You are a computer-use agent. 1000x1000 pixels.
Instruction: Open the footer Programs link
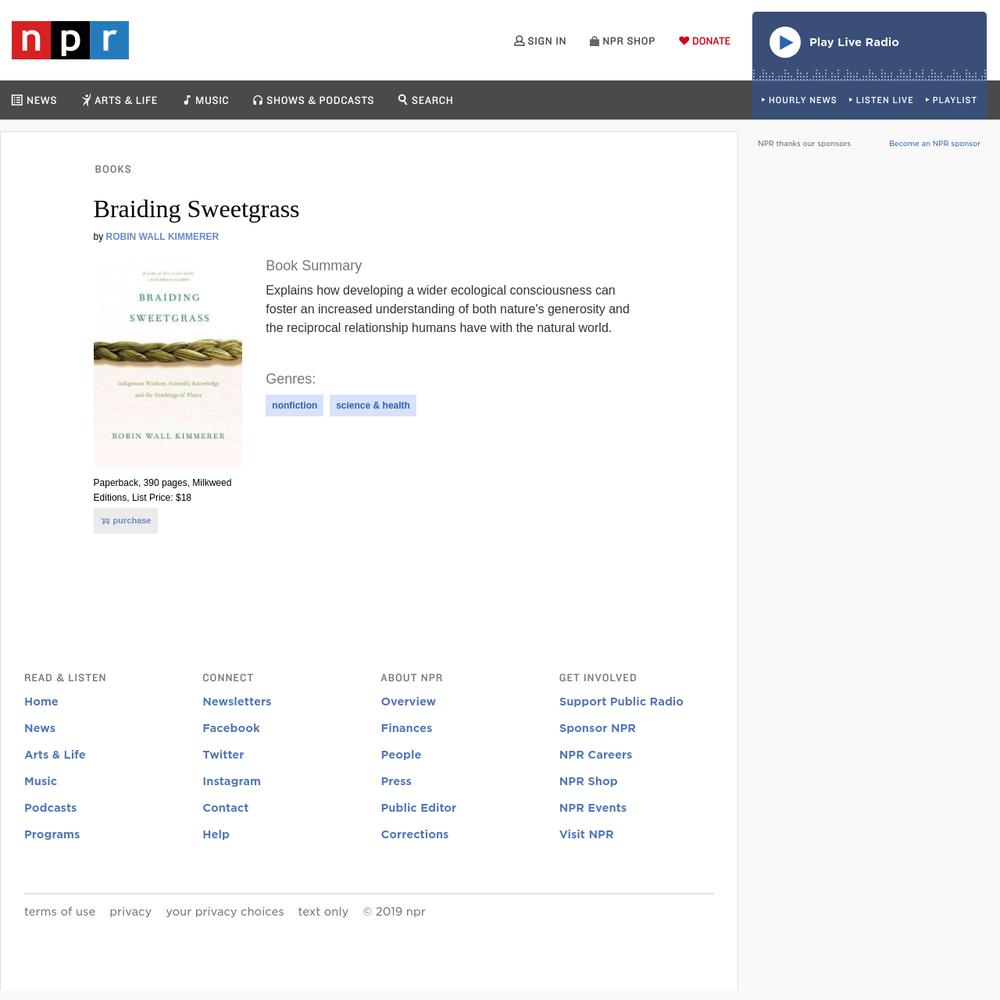coord(52,834)
